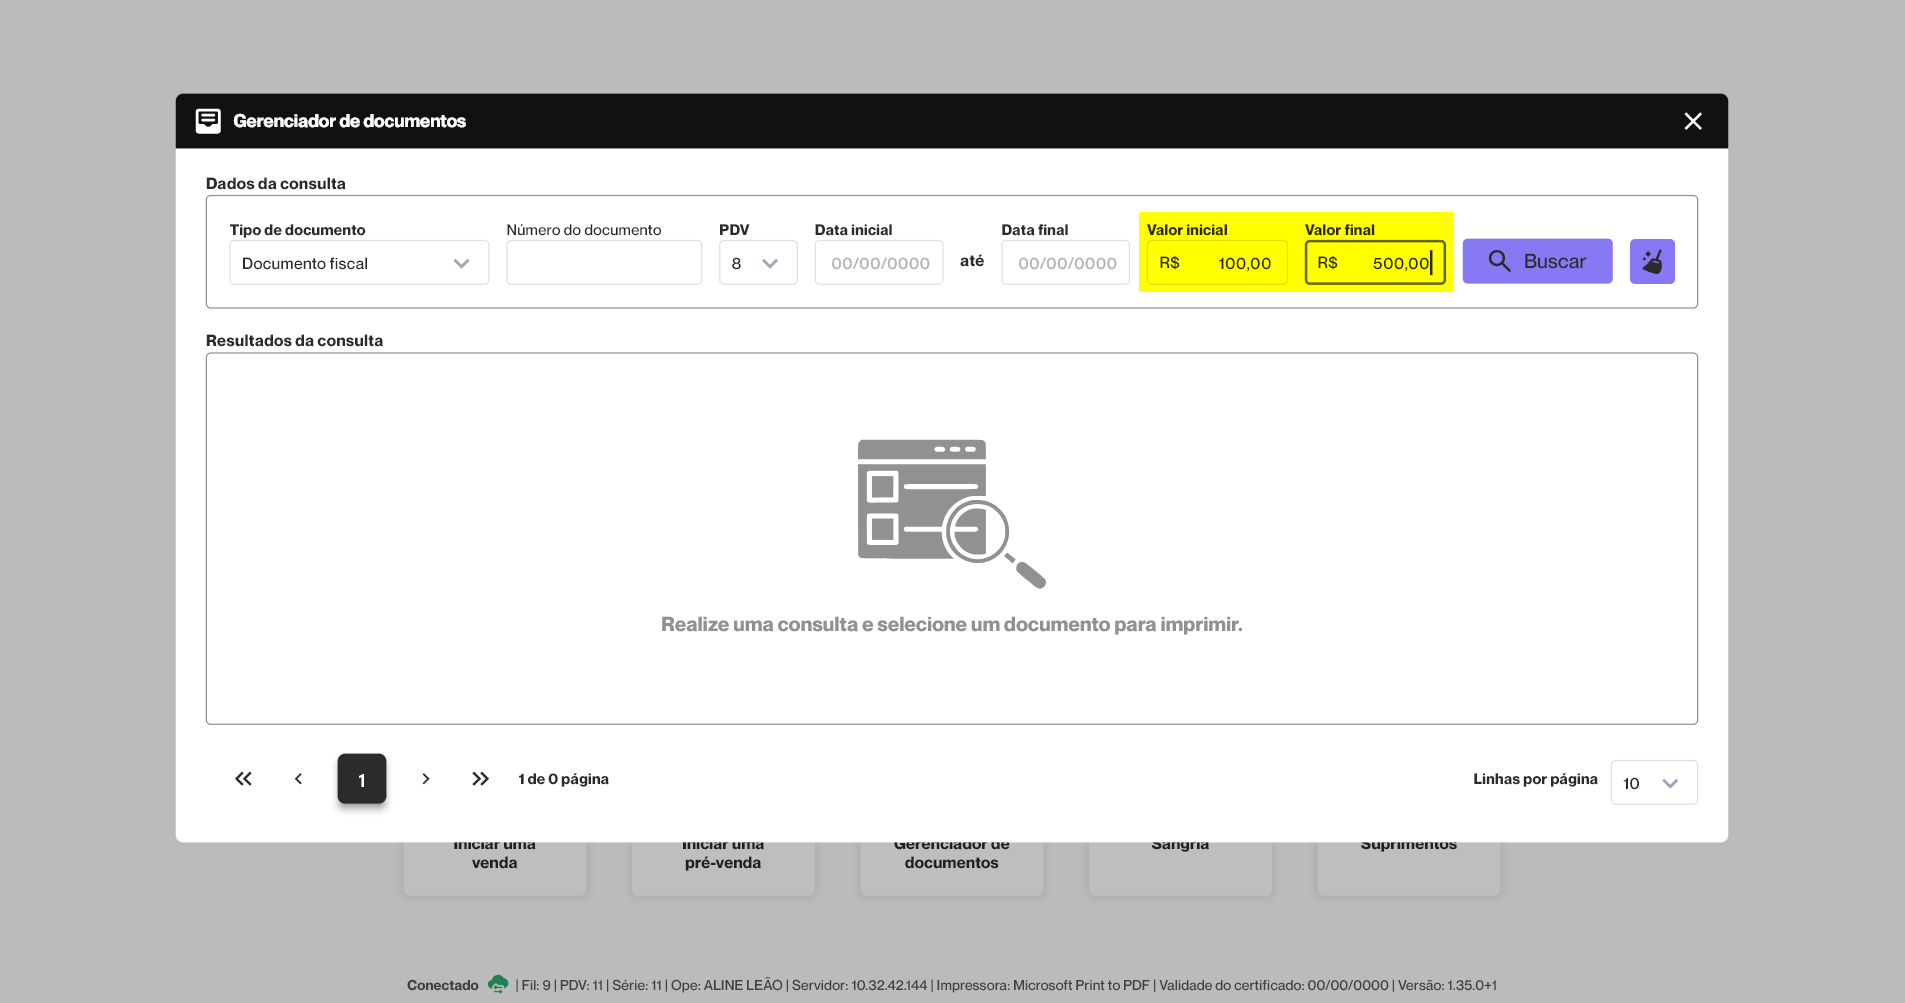This screenshot has width=1905, height=1003.
Task: Click the Valor final amount field
Action: 1374,263
